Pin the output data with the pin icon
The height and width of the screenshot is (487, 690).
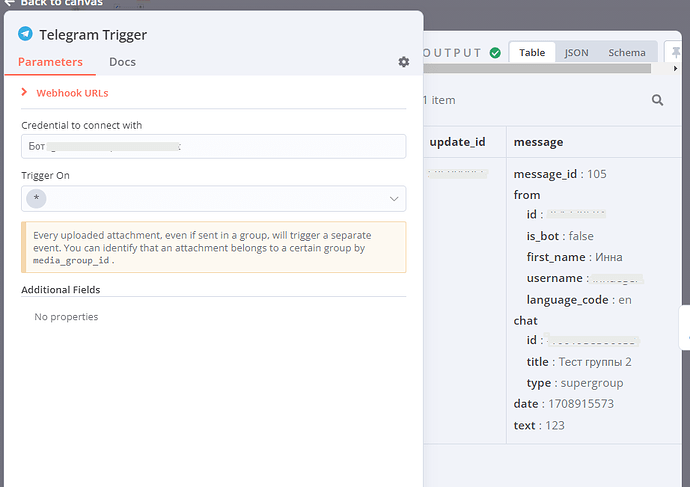(x=676, y=53)
